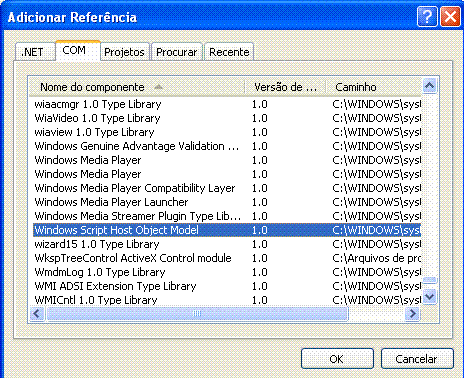
Task: Click the horizontal scrollbar left arrow
Action: (x=37, y=313)
